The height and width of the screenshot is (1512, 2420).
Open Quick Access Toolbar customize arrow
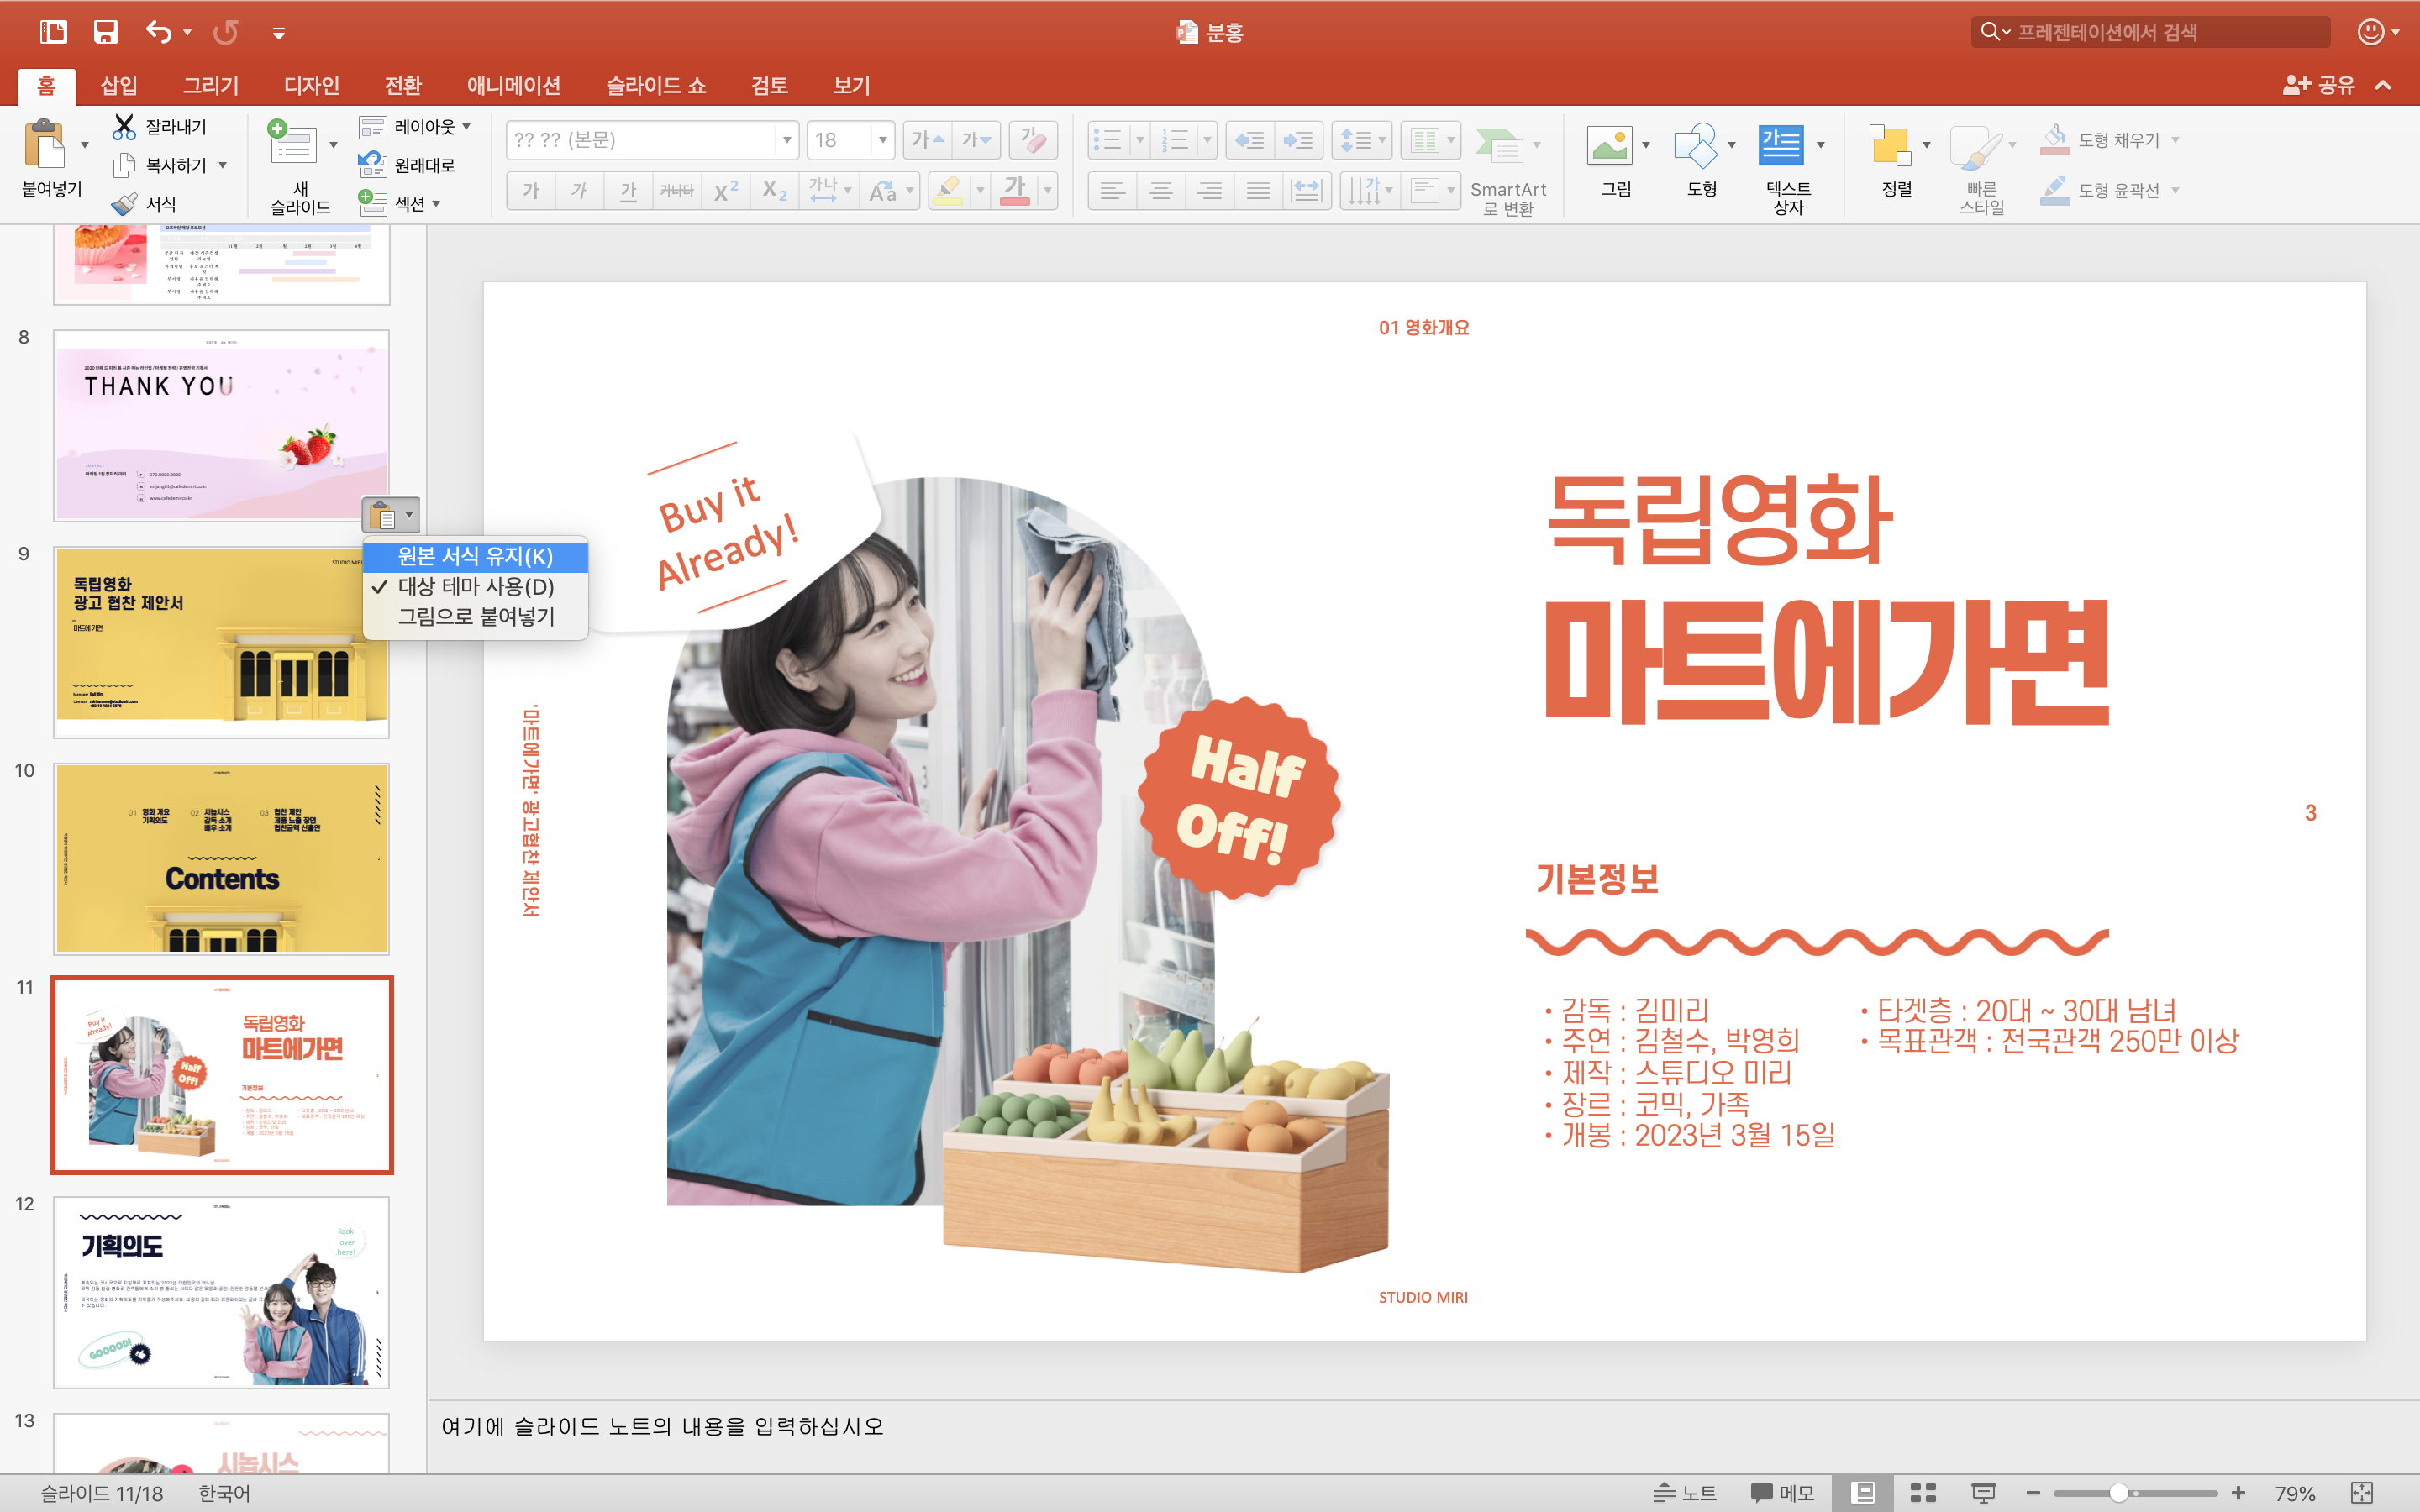279,33
